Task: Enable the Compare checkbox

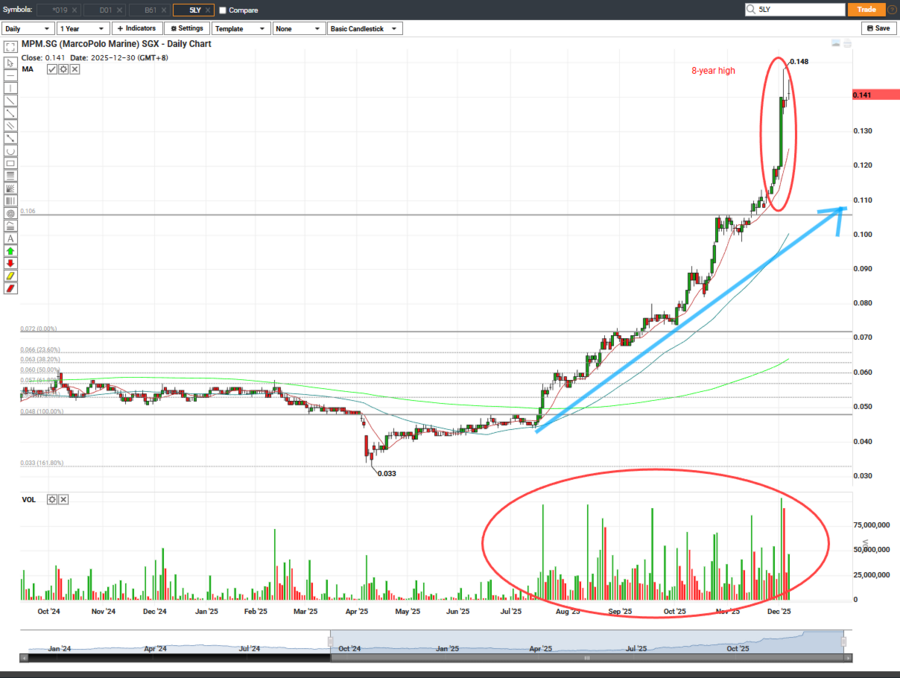Action: pyautogui.click(x=222, y=10)
